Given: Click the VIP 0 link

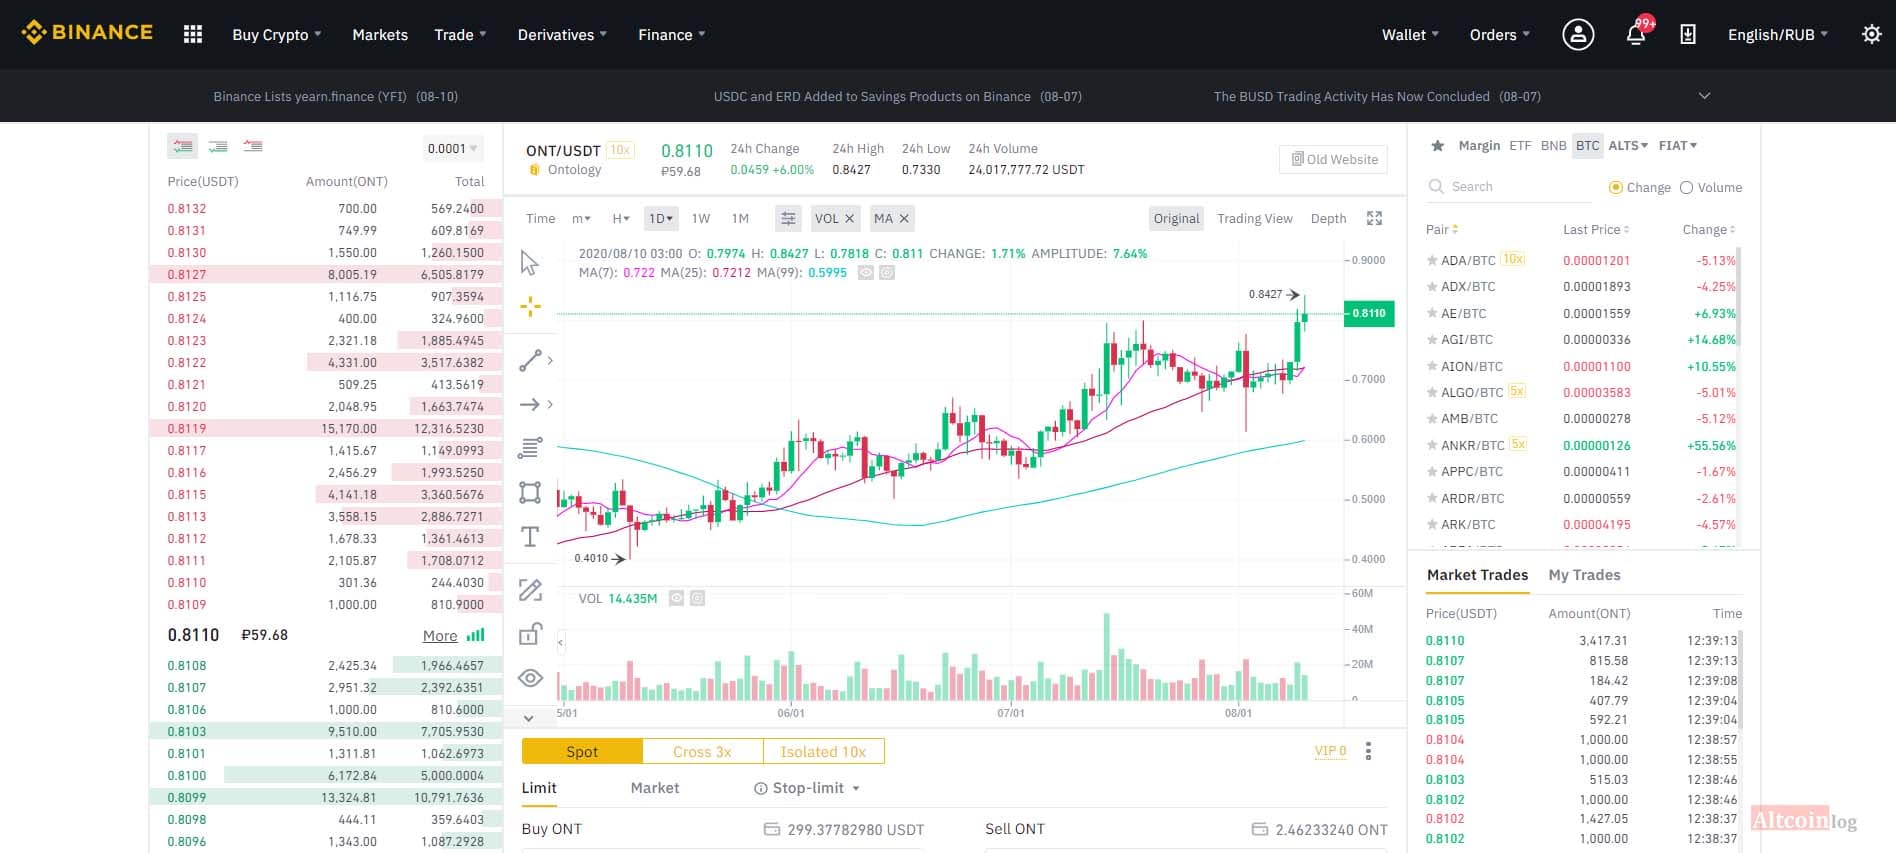Looking at the screenshot, I should (x=1331, y=751).
